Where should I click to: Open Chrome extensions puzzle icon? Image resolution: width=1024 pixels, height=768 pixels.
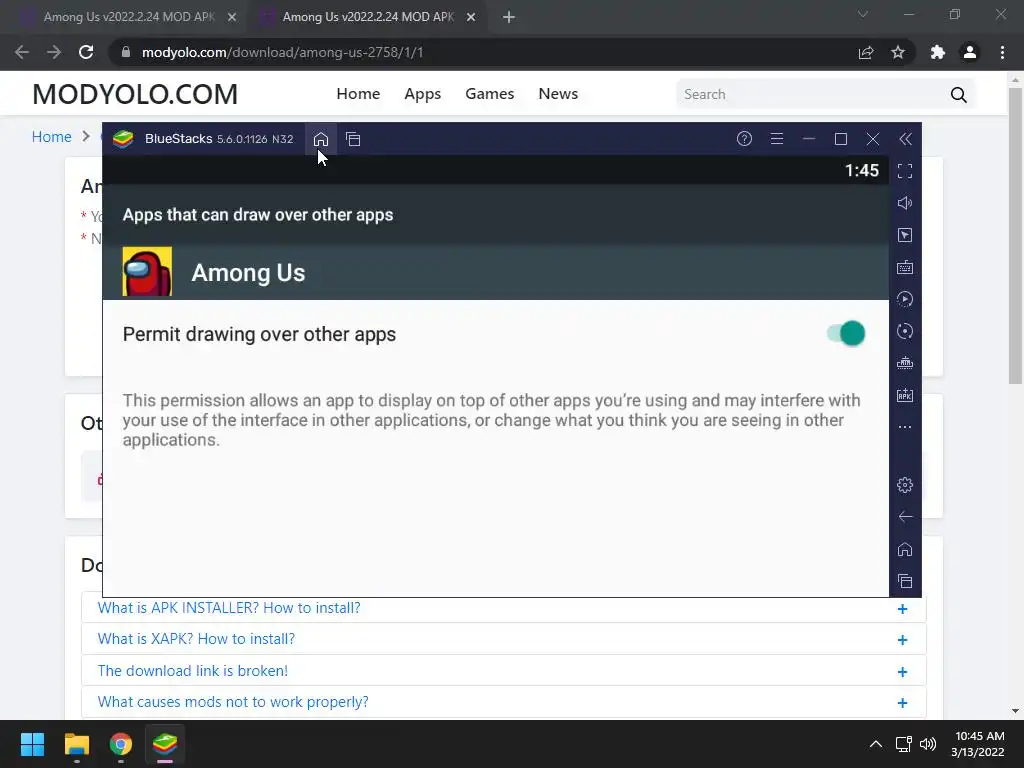click(938, 52)
